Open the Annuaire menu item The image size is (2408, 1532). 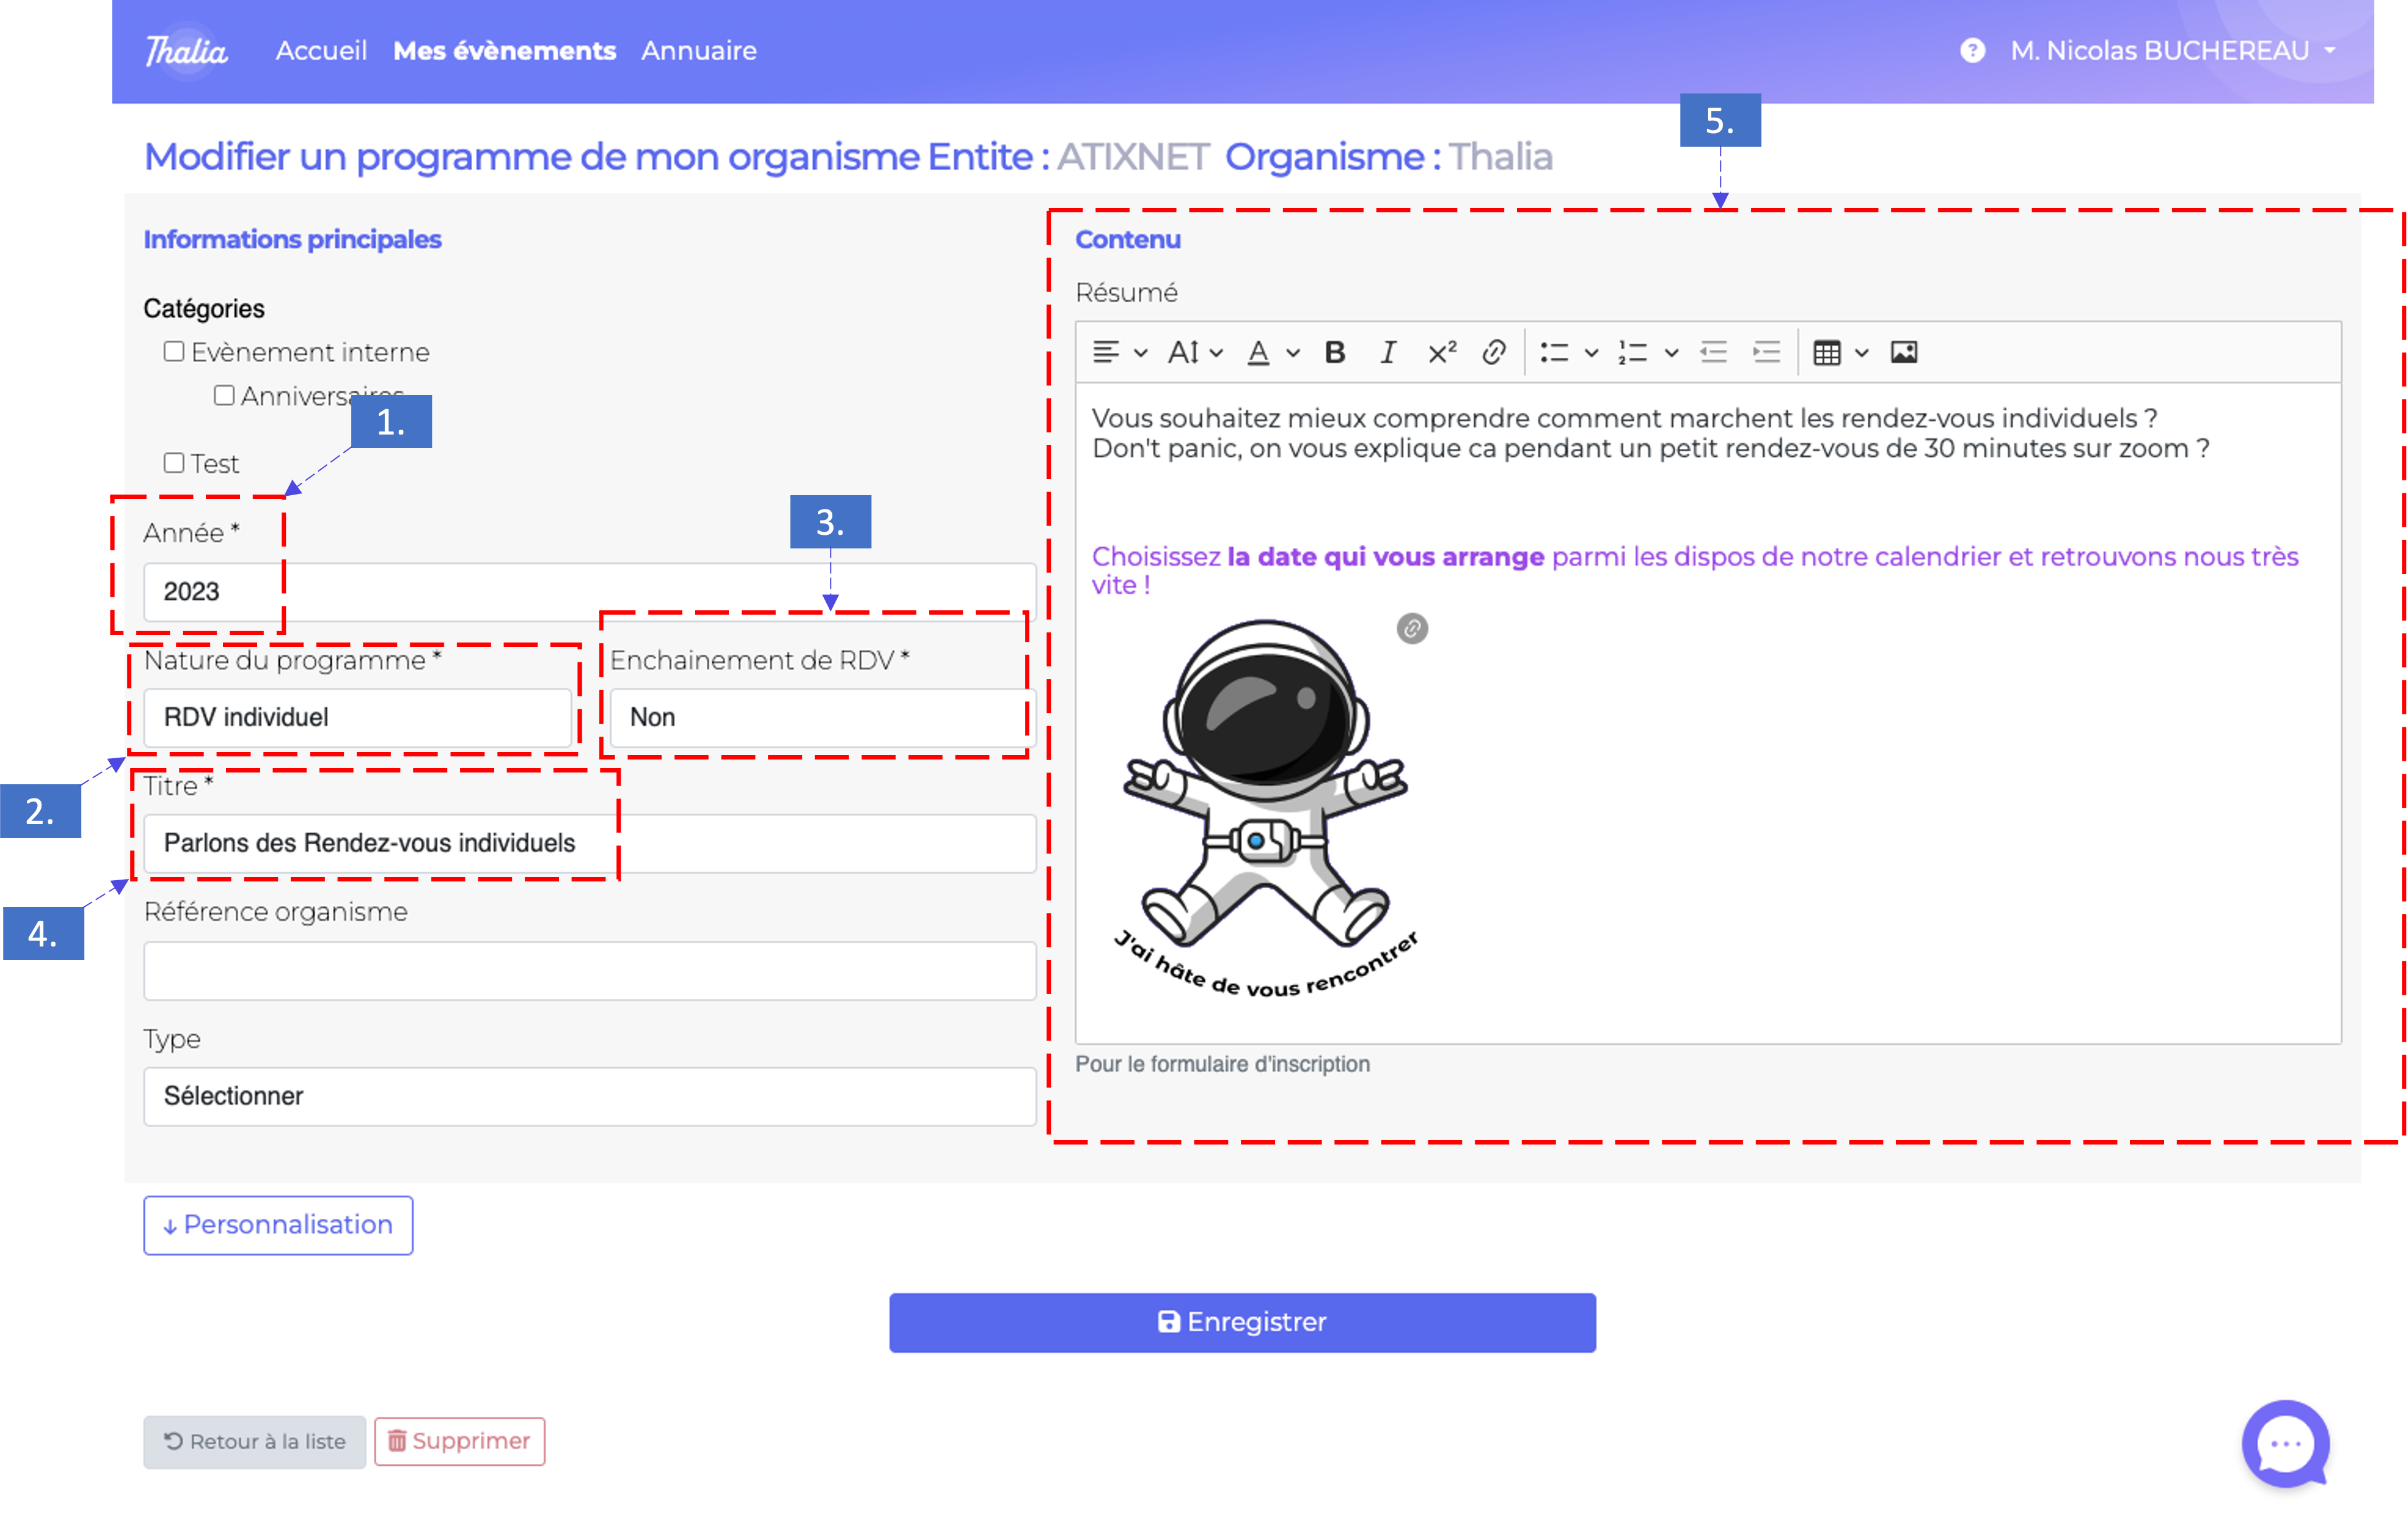[698, 50]
